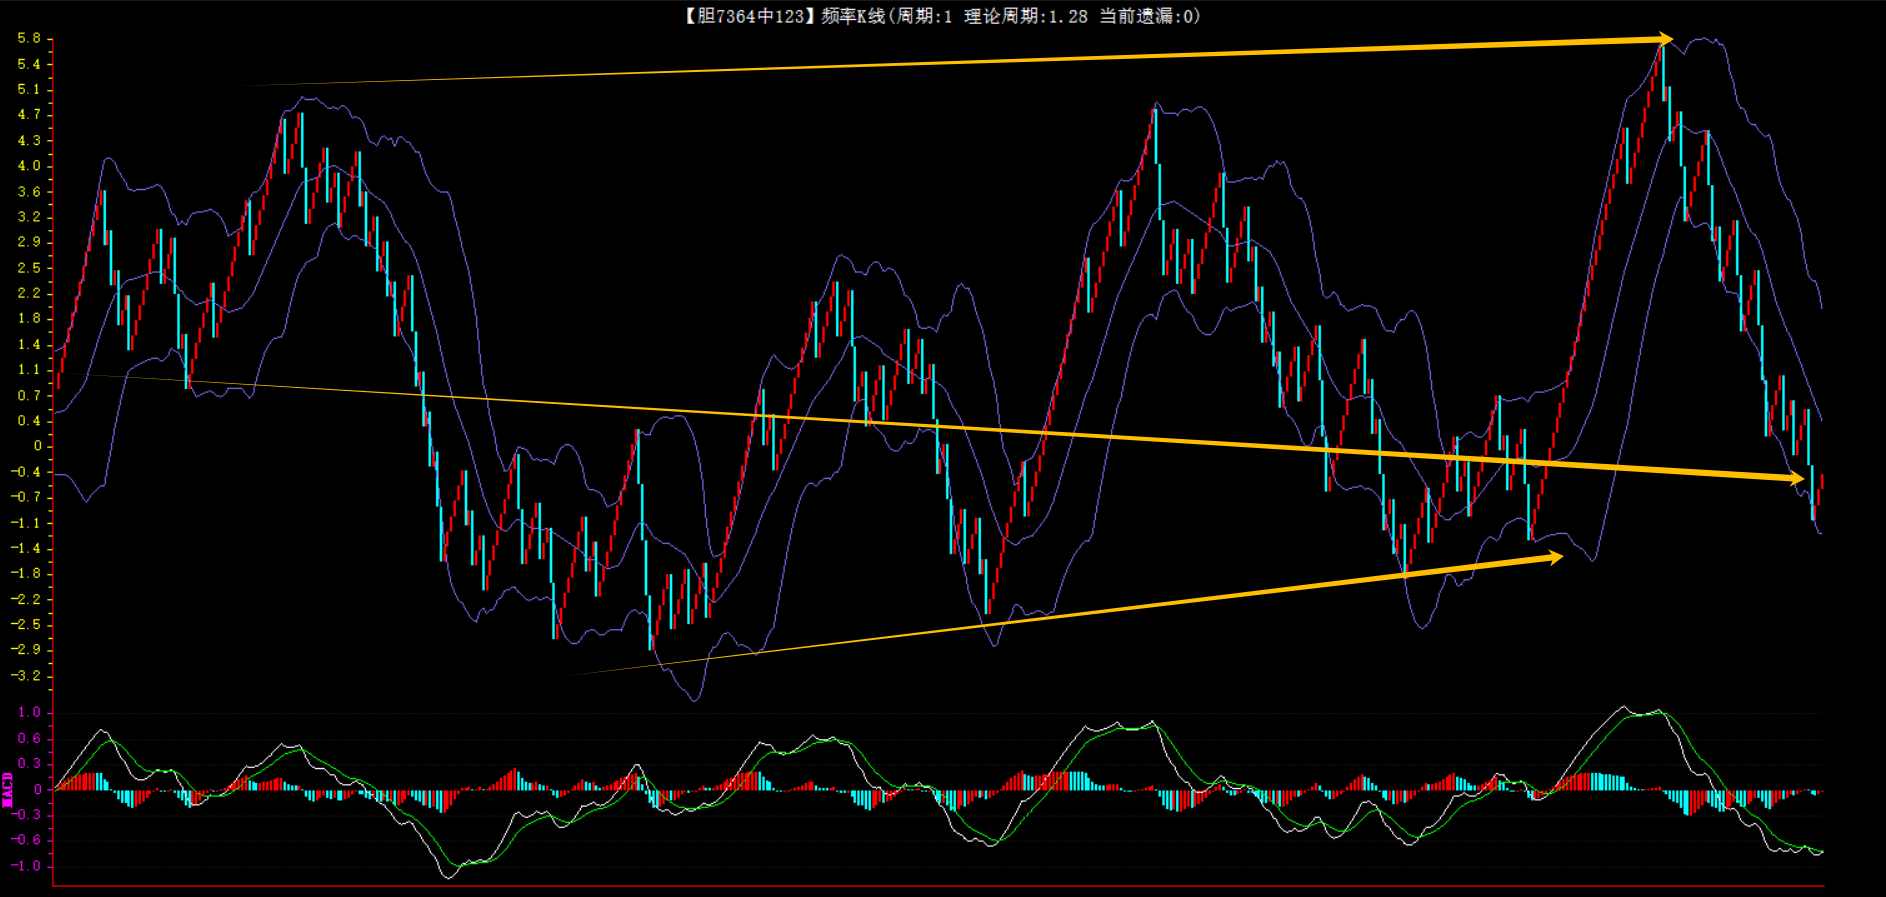
Task: Click the 5.4 value on the price axis
Action: [29, 64]
